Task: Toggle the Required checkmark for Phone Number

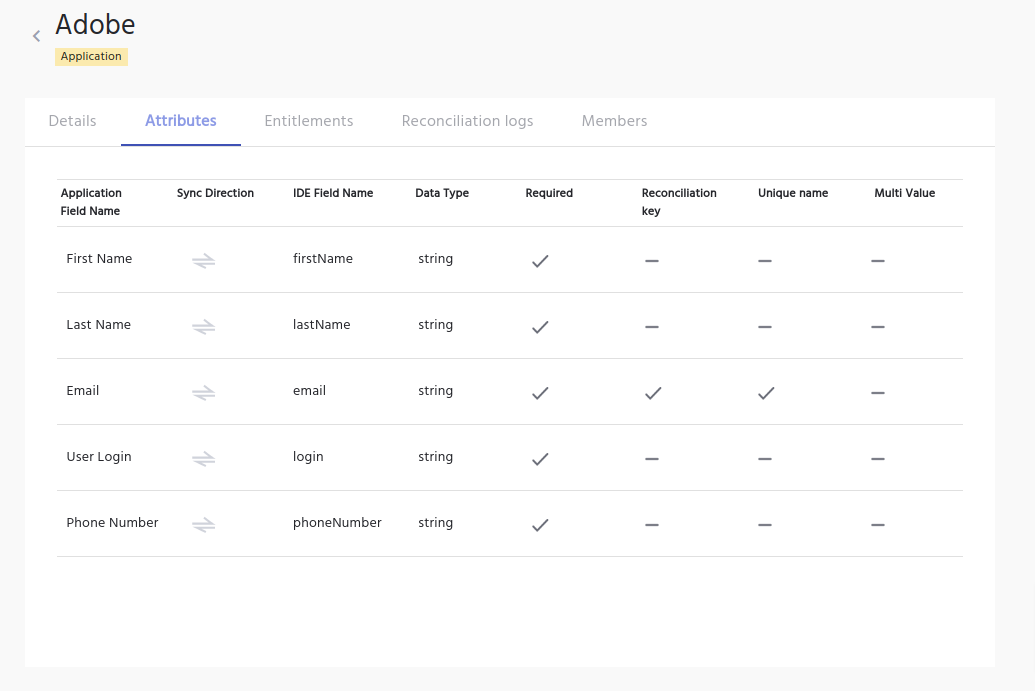Action: (x=540, y=524)
